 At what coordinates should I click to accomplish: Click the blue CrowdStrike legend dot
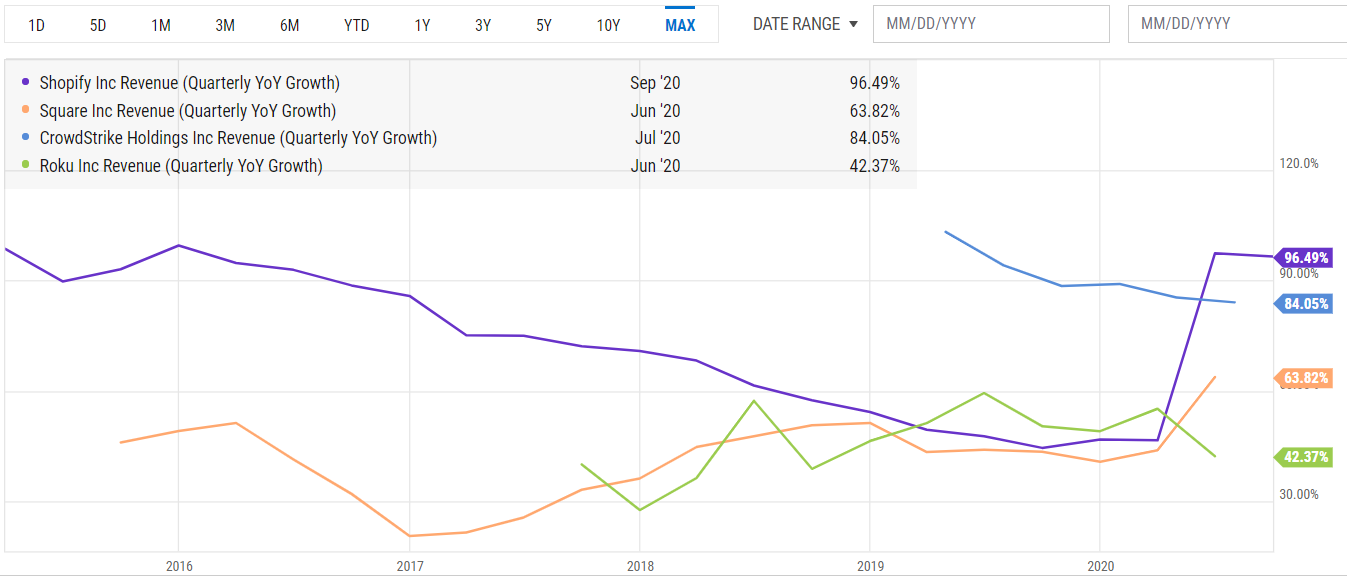(25, 138)
